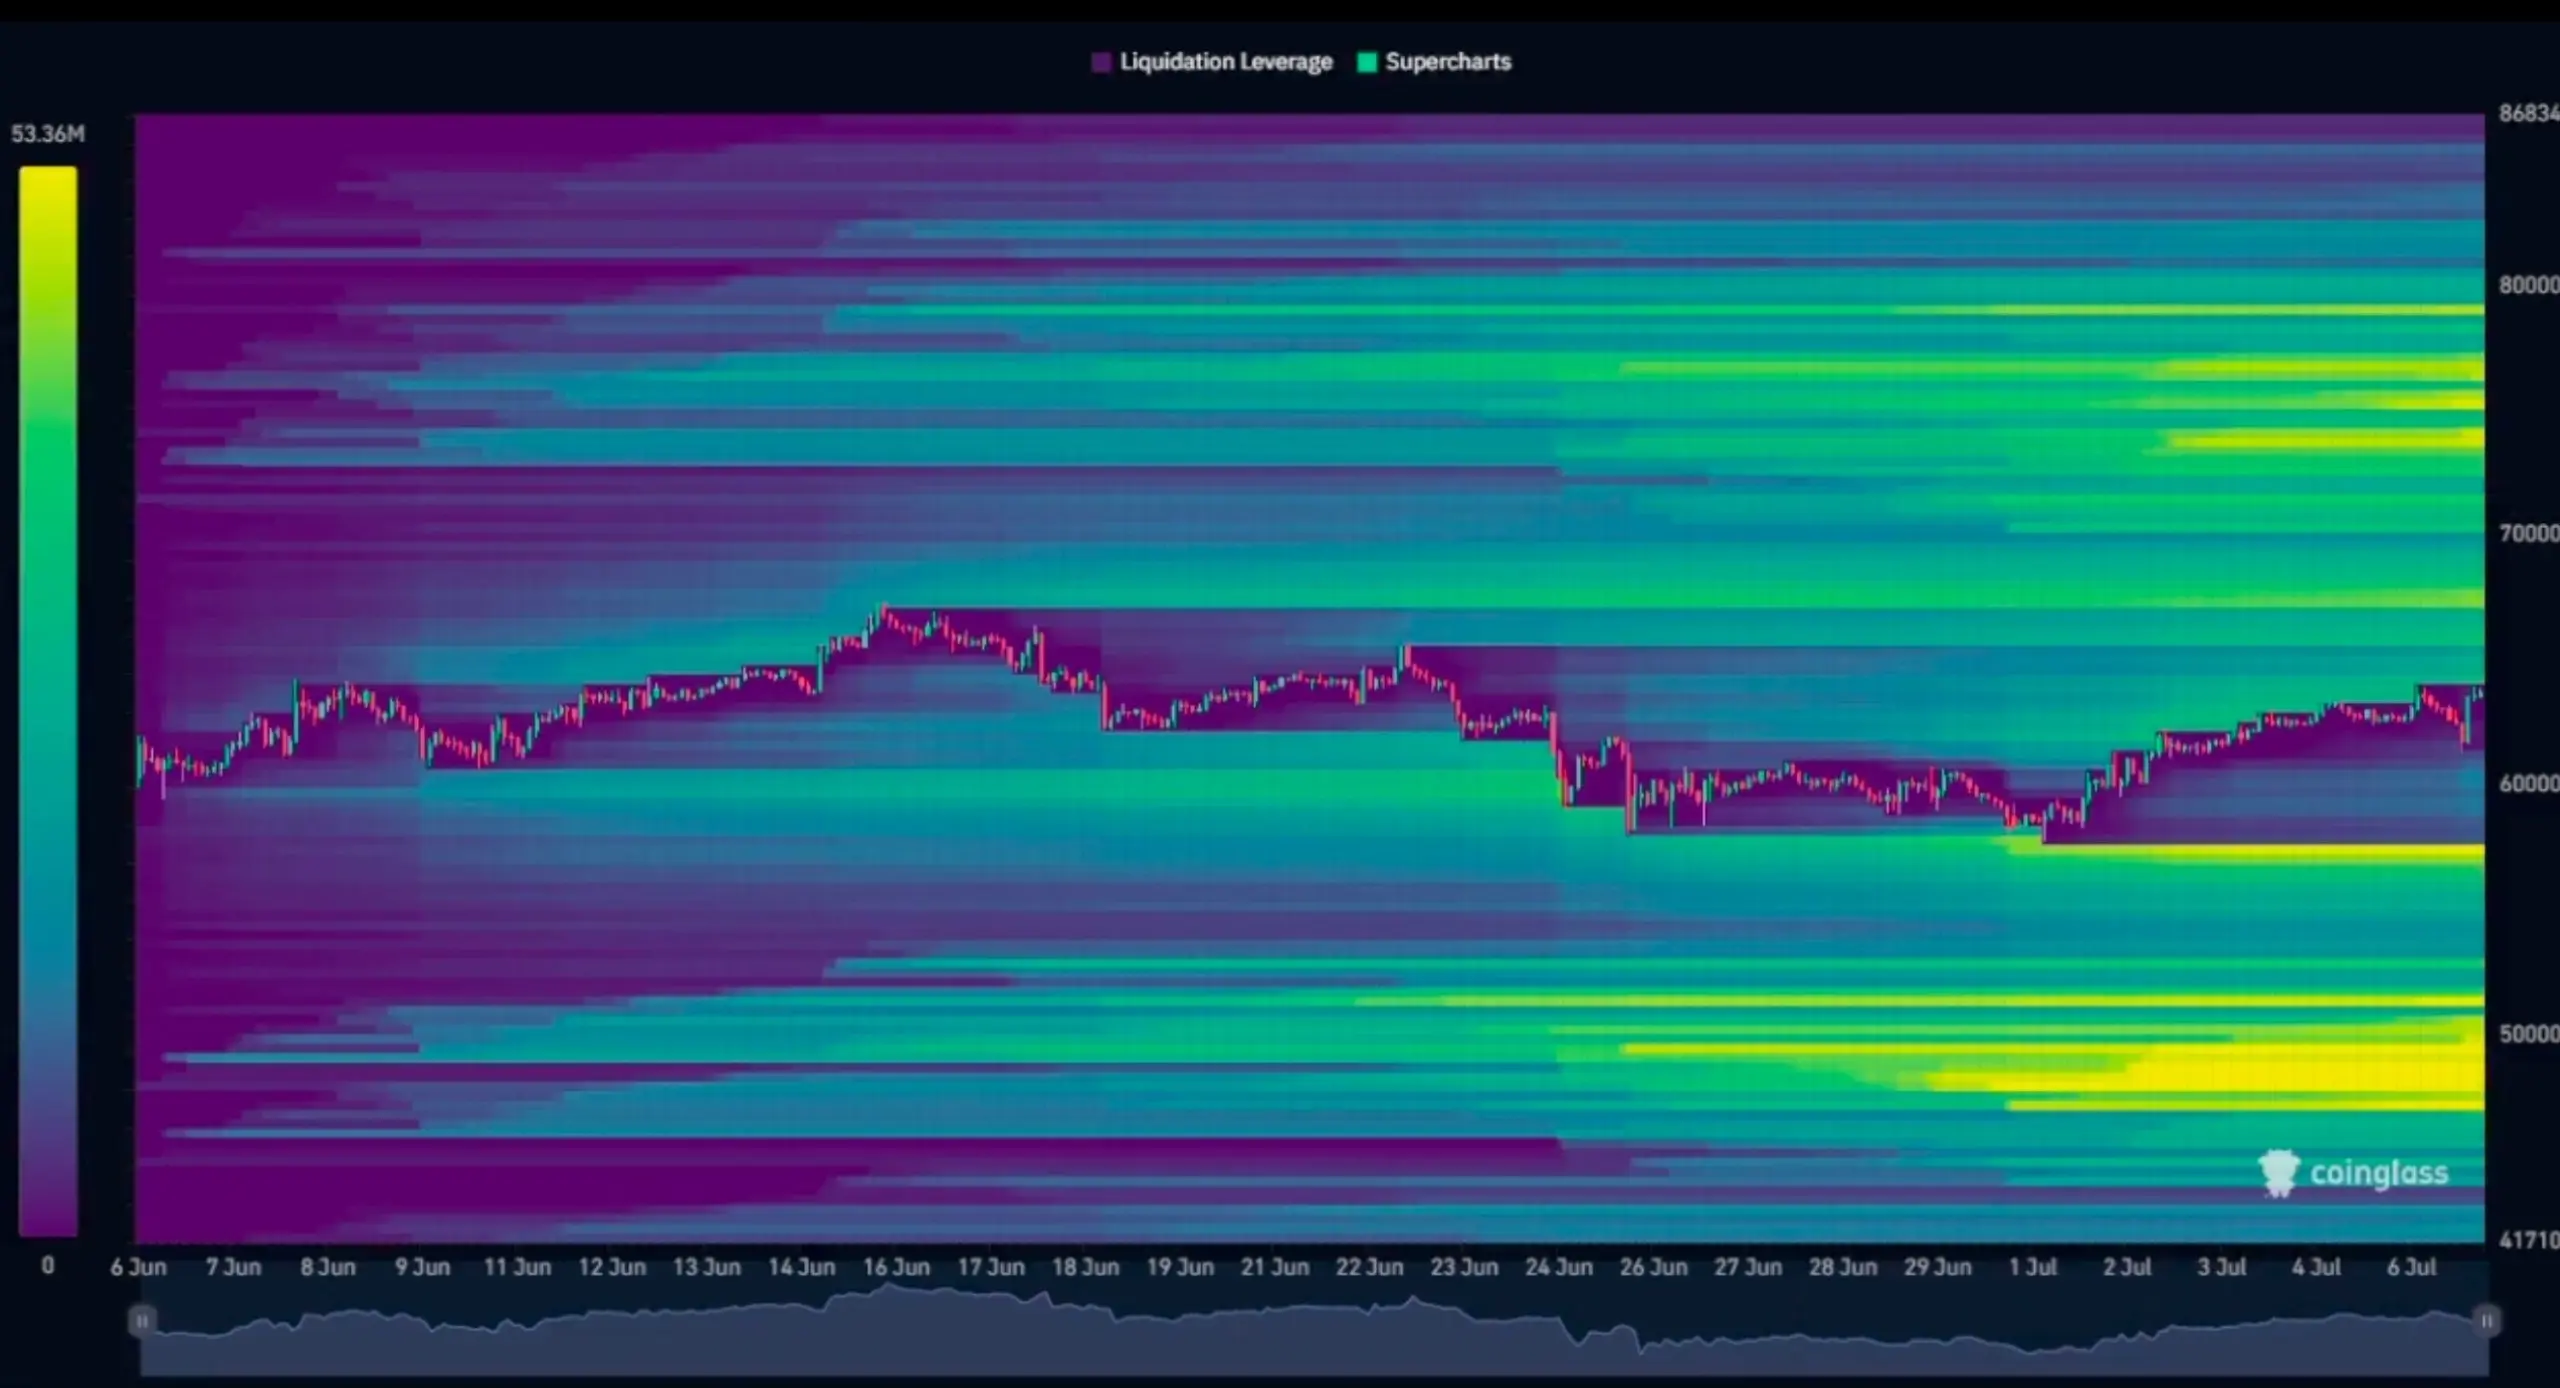
Task: Click the 60000 price axis label
Action: [x=2529, y=783]
